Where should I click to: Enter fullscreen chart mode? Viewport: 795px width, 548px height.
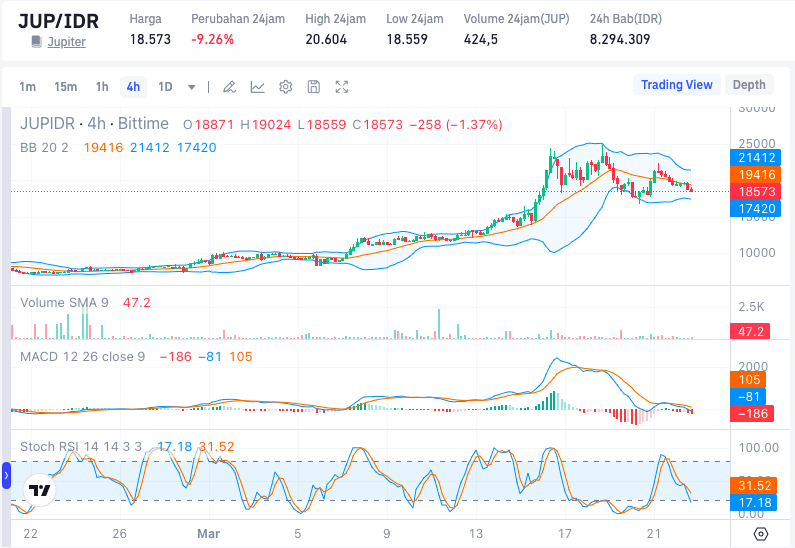click(342, 87)
